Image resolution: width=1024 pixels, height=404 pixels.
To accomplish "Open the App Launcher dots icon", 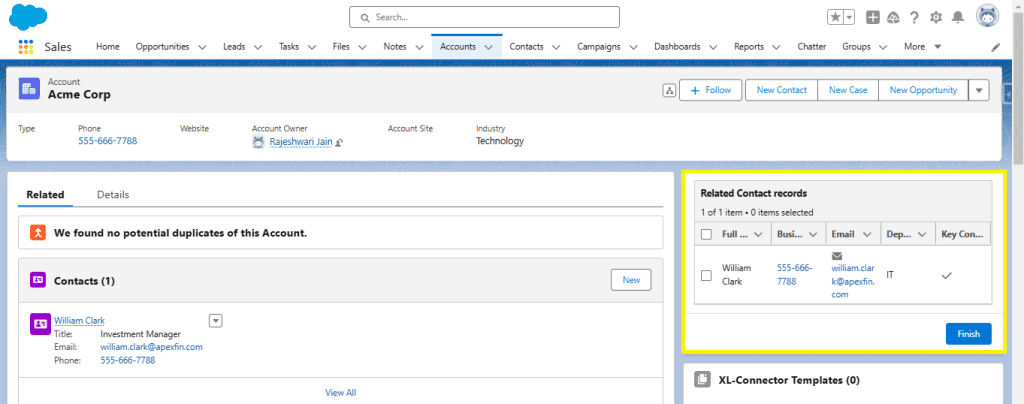I will tap(25, 47).
